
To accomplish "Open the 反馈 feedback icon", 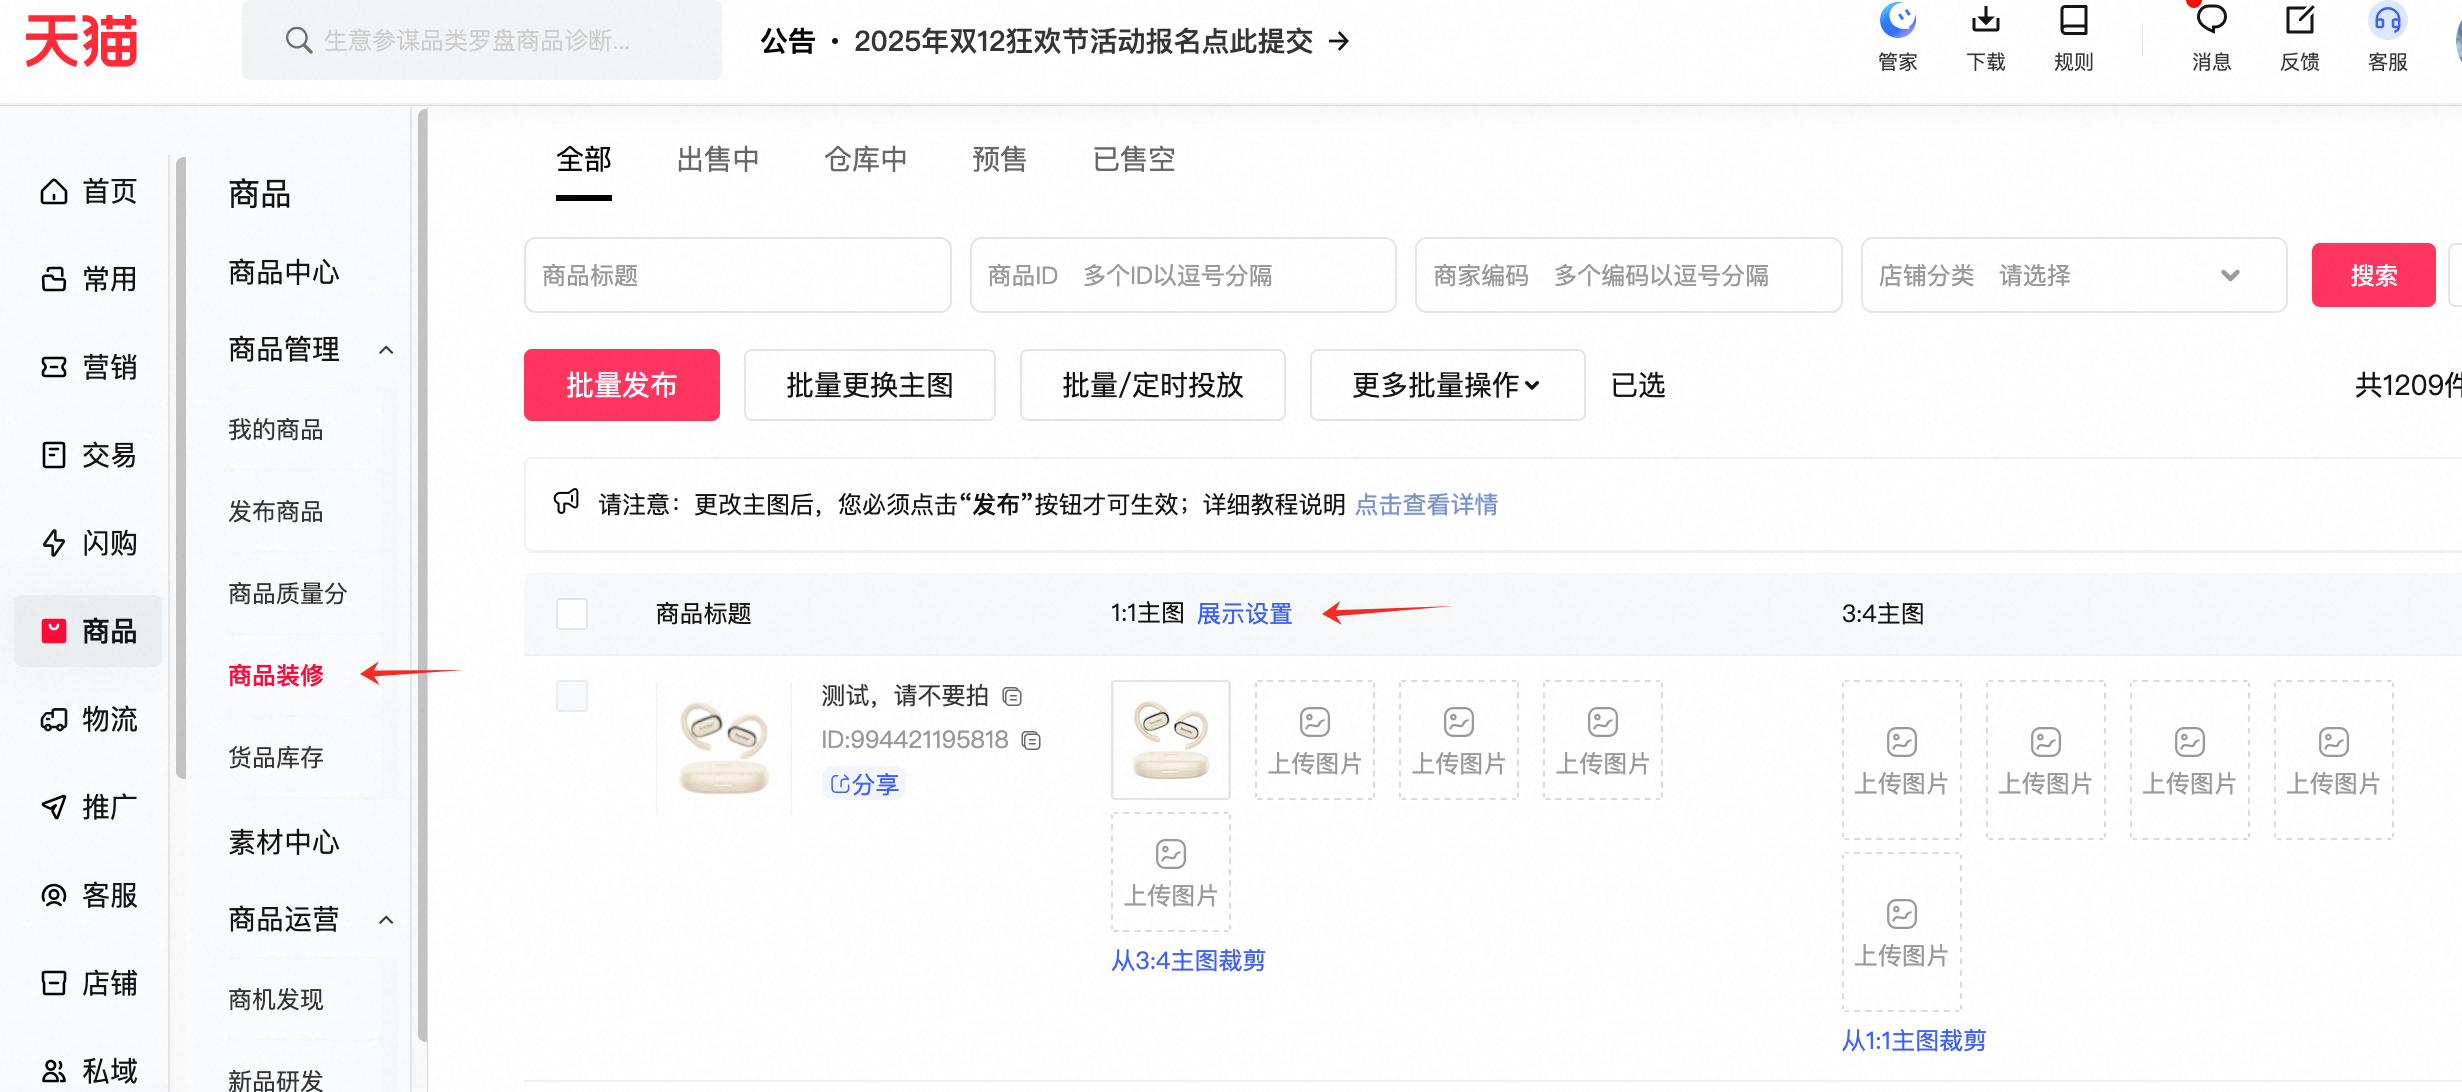I will pyautogui.click(x=2299, y=38).
